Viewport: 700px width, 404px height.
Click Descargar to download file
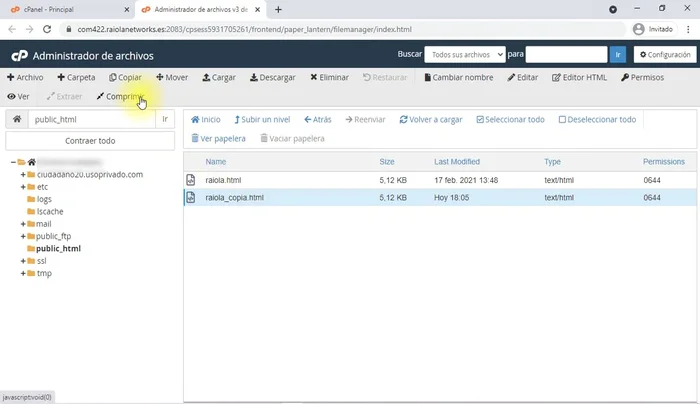[273, 77]
